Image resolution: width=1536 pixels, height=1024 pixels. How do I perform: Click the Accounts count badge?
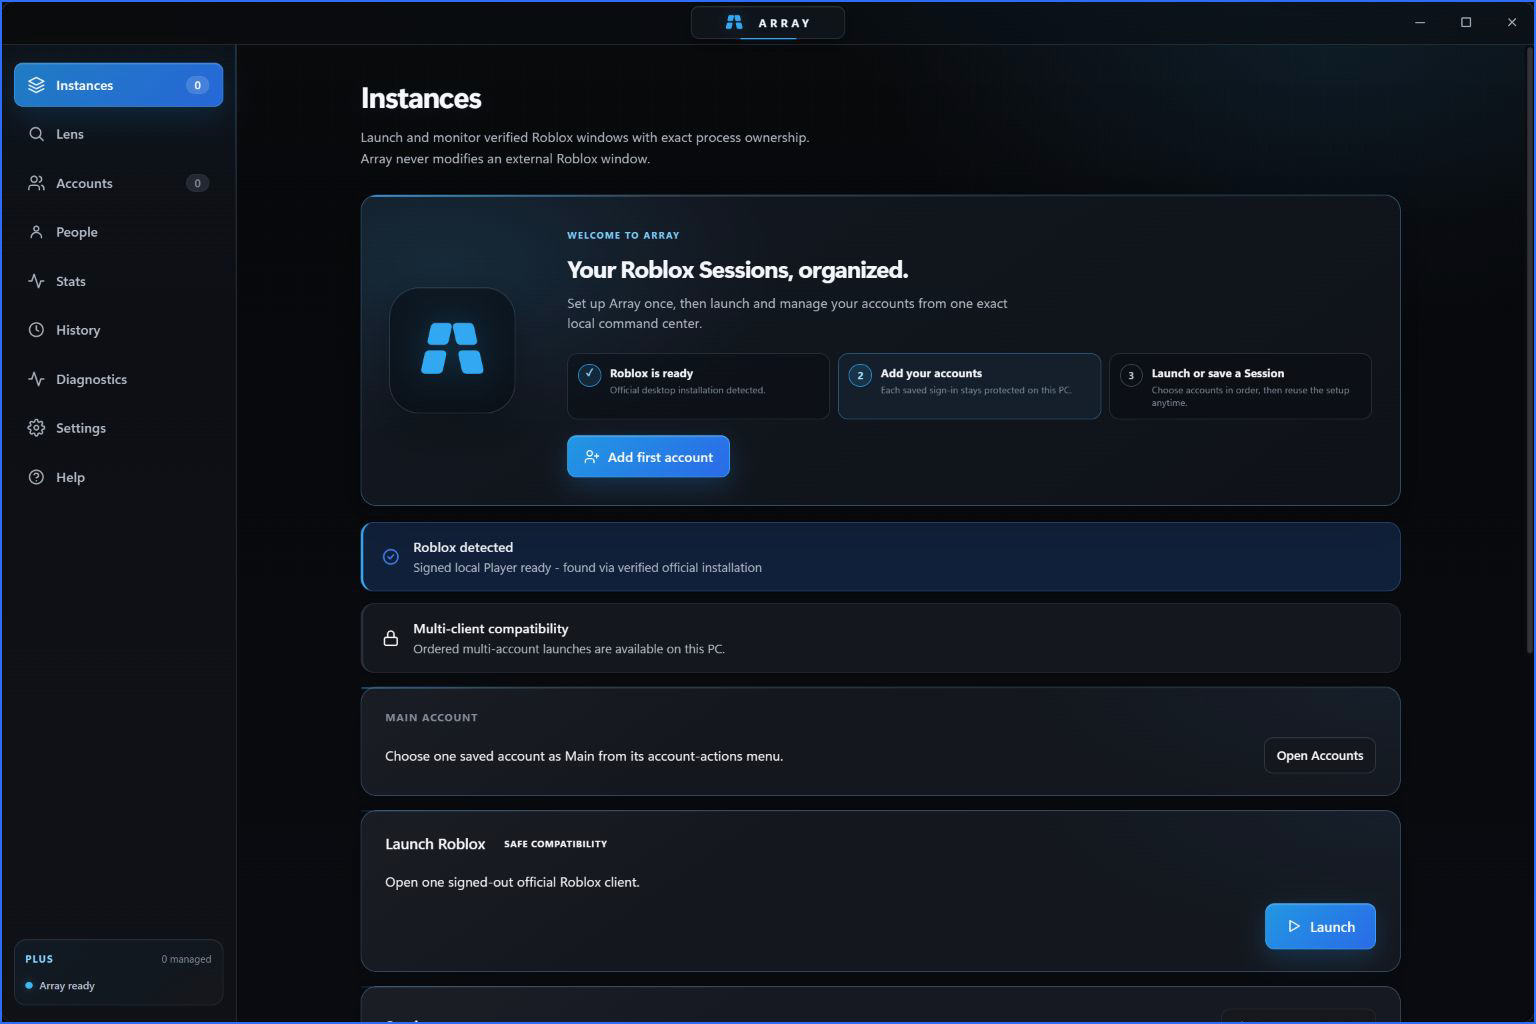tap(197, 183)
